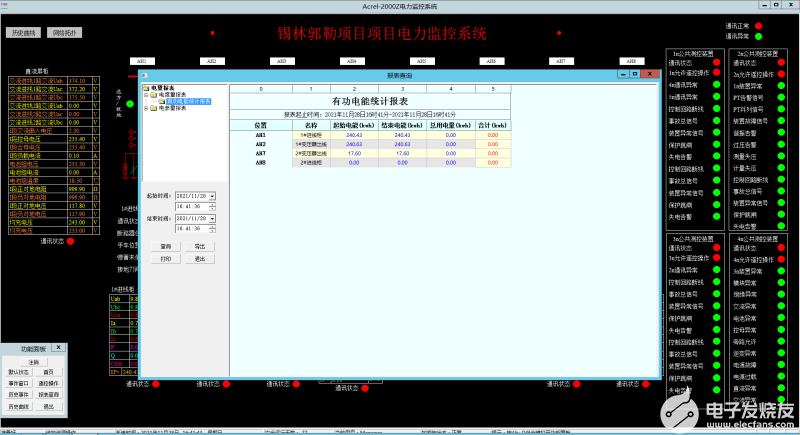The image size is (800, 435).
Task: Open the 起始时间 date dropdown
Action: [x=212, y=196]
